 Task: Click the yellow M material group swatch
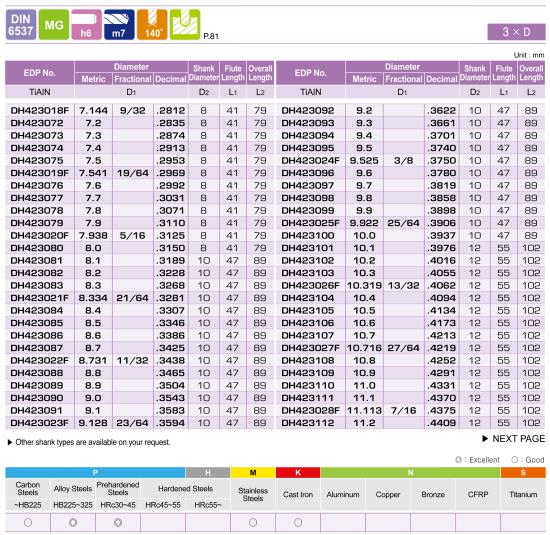click(x=253, y=473)
